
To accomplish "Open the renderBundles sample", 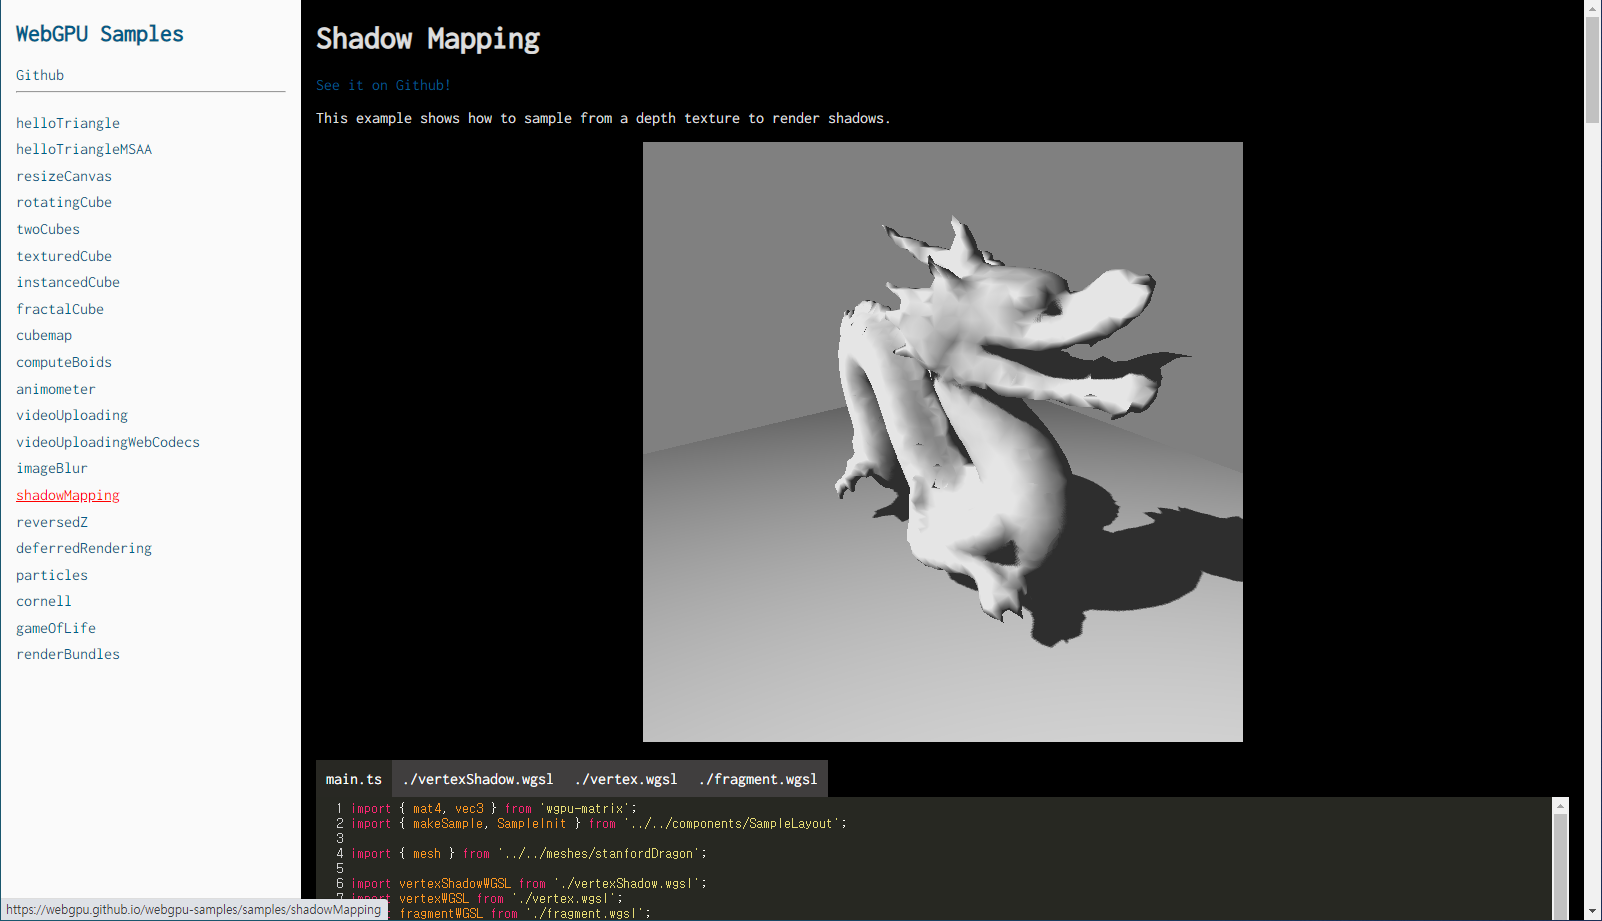I will tap(68, 654).
